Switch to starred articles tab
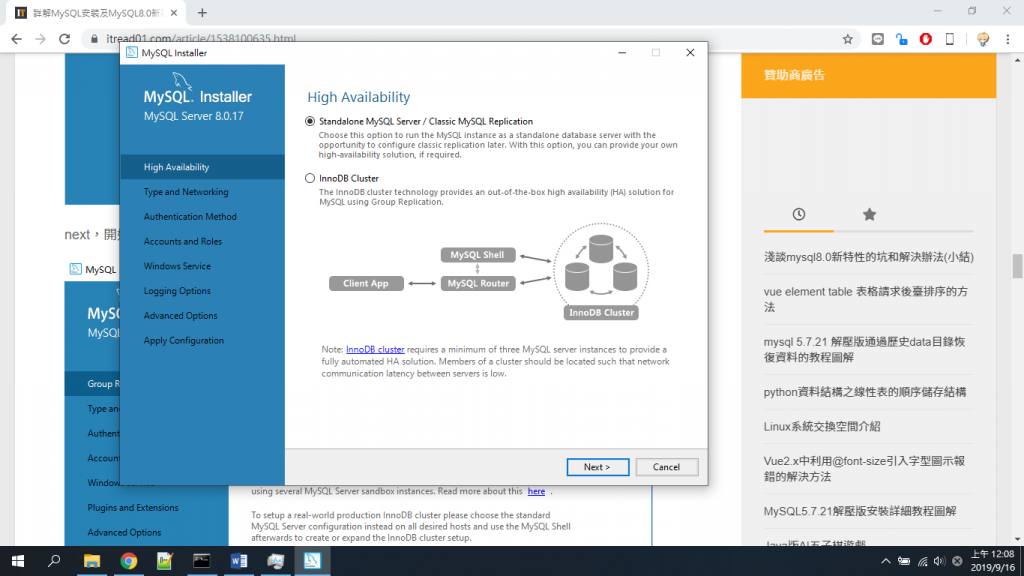The height and width of the screenshot is (576, 1024). pyautogui.click(x=869, y=214)
